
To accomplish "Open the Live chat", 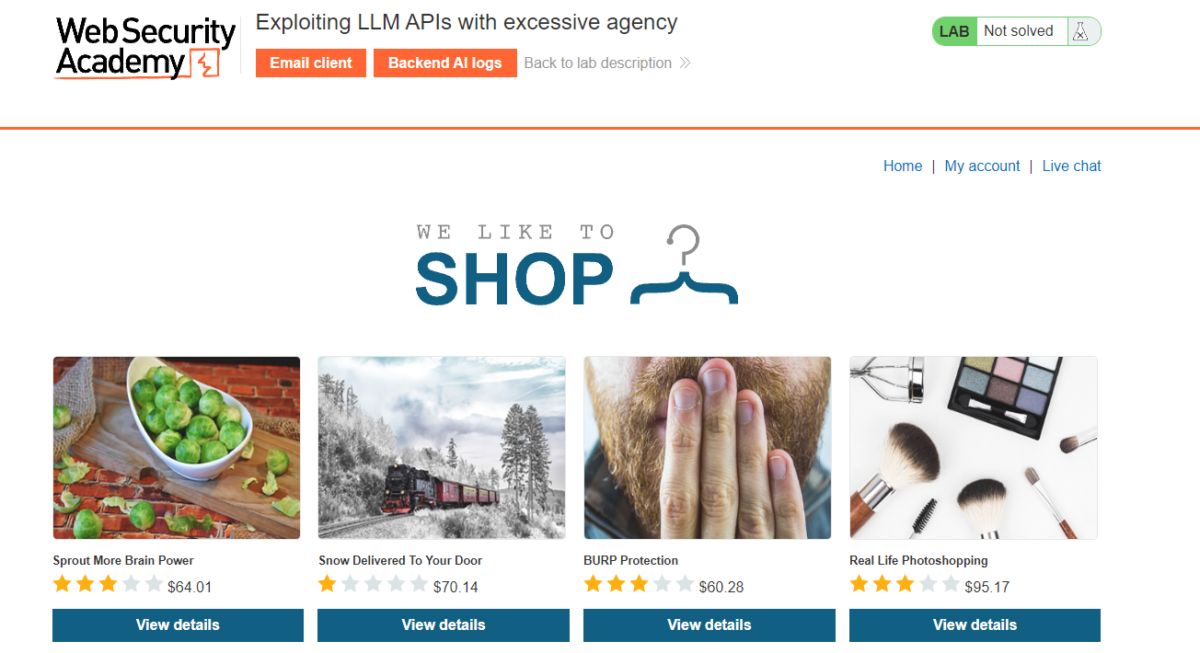I will coord(1071,166).
